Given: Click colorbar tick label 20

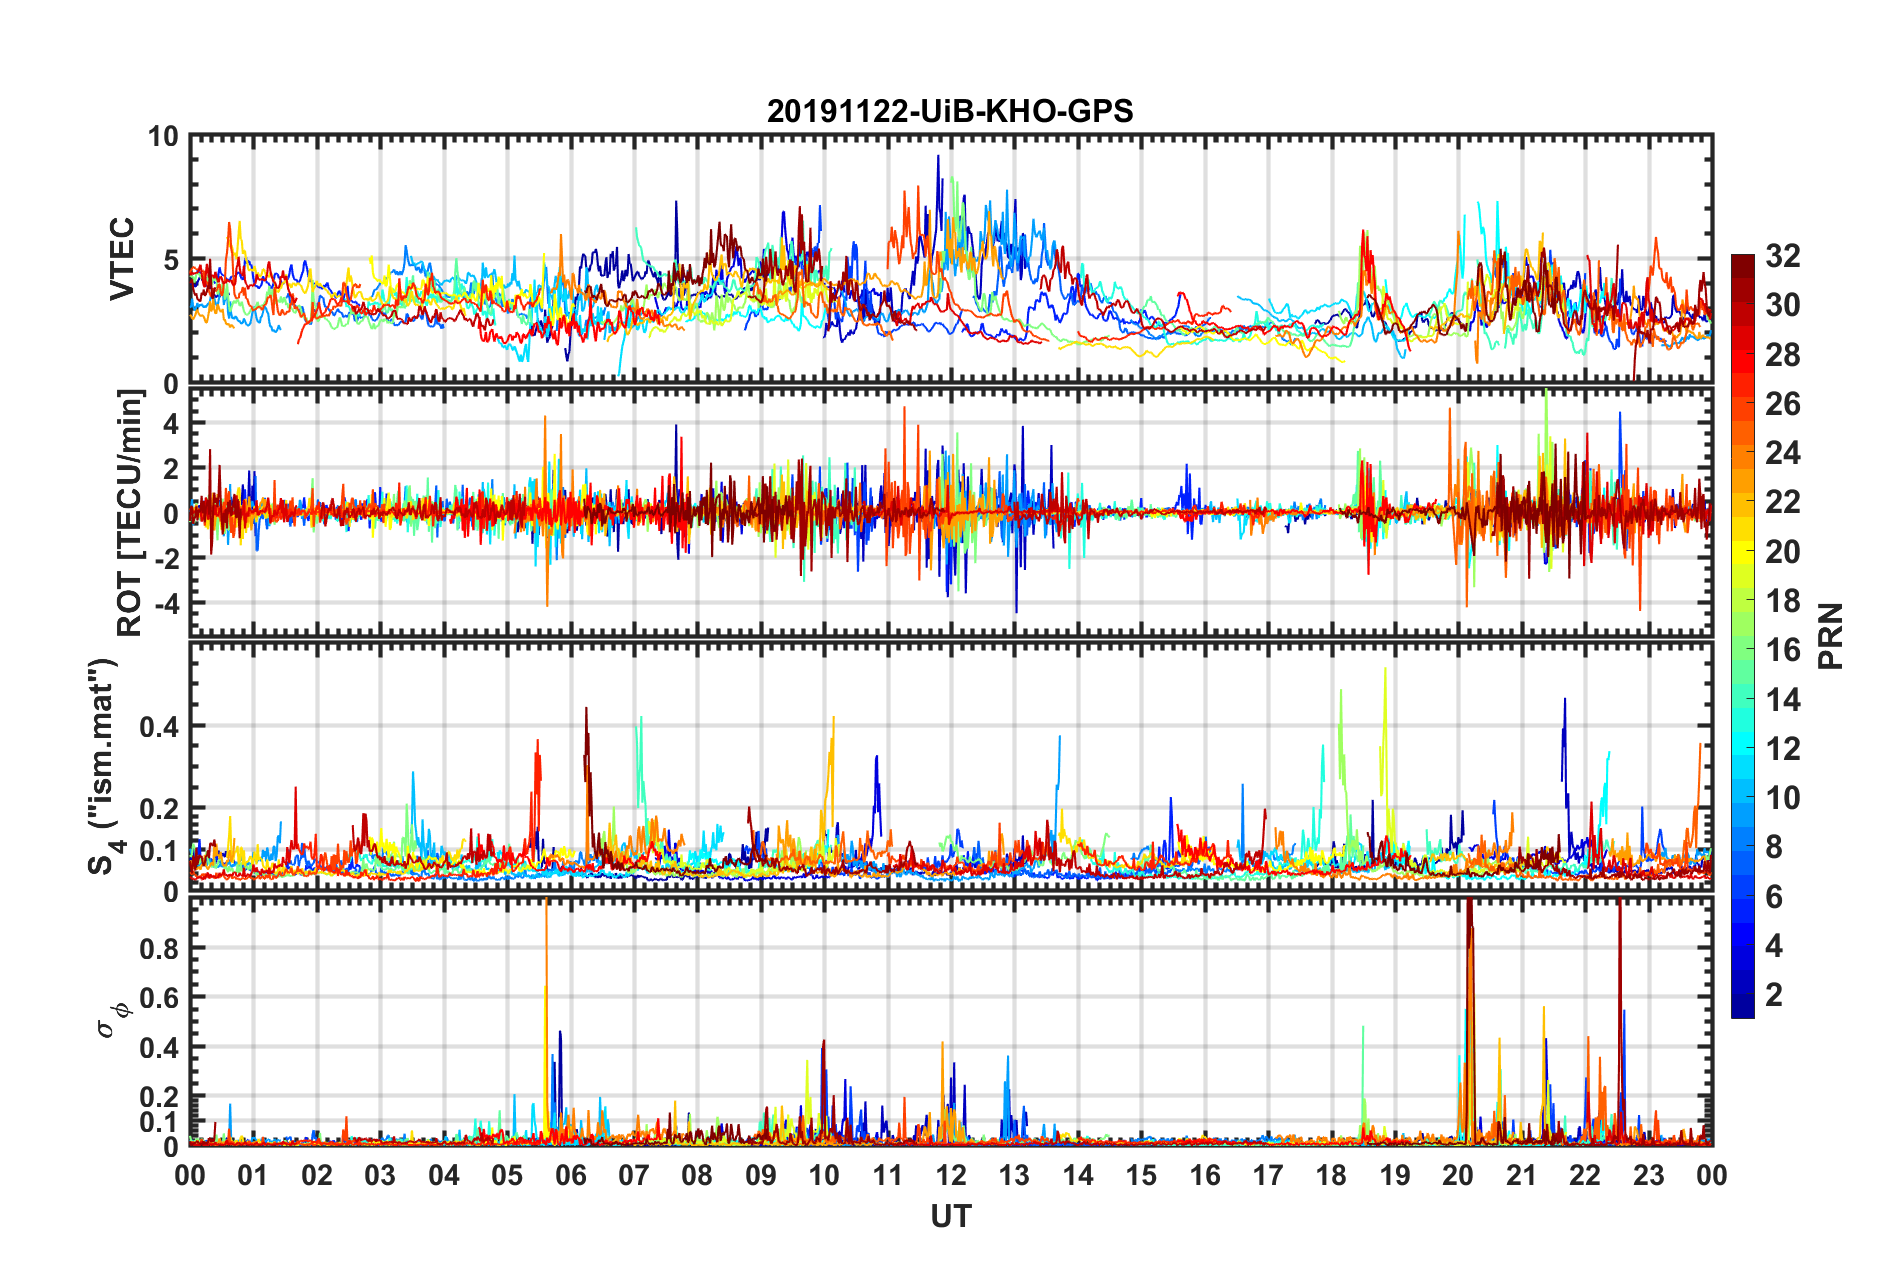Looking at the screenshot, I should [x=1782, y=552].
